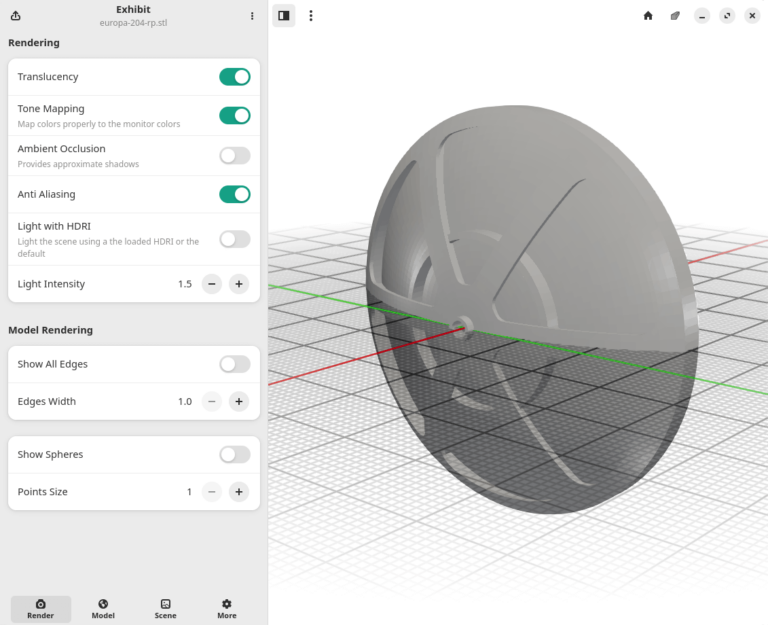The height and width of the screenshot is (625, 768).
Task: Decrease Edges Width with minus button
Action: coord(212,402)
